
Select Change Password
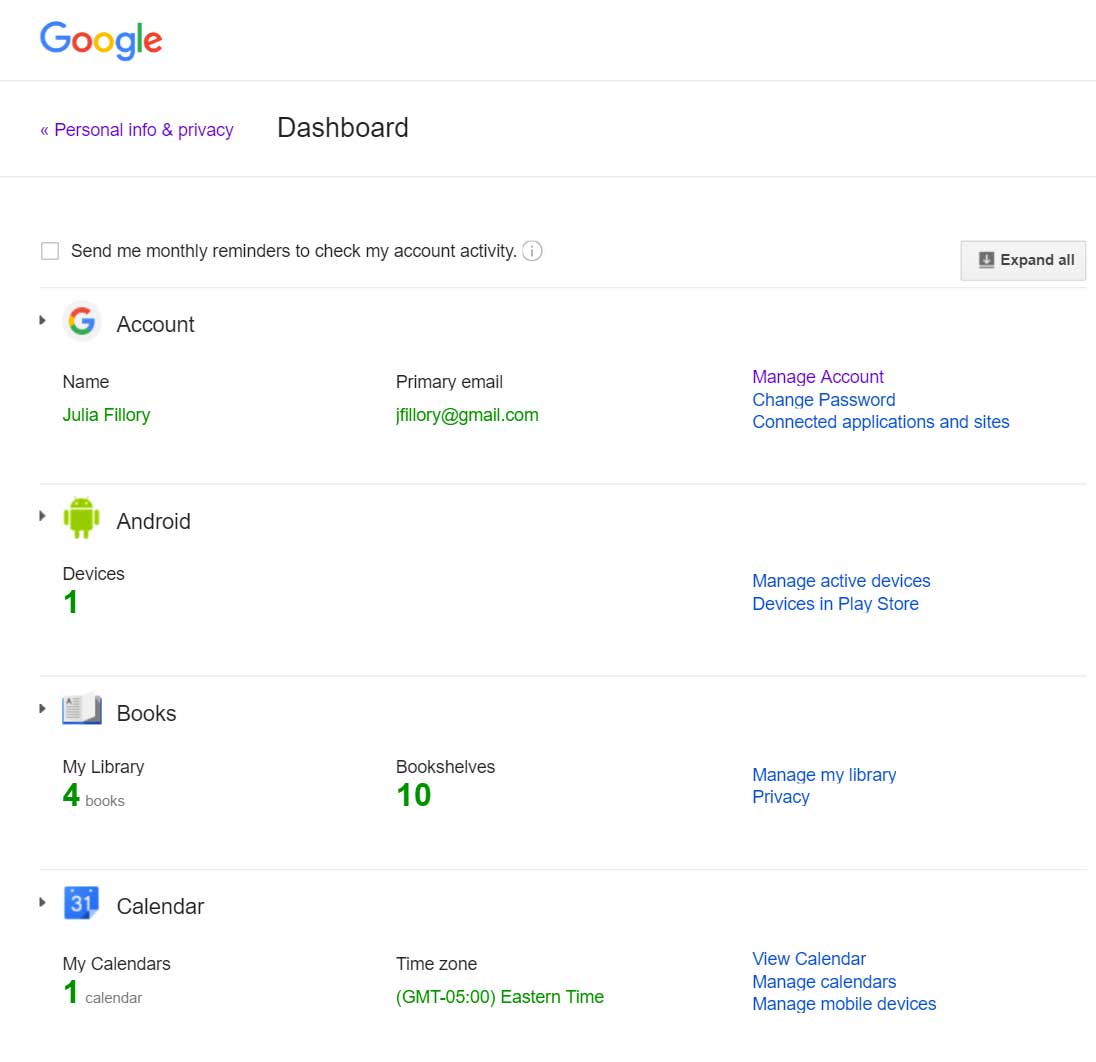point(823,399)
